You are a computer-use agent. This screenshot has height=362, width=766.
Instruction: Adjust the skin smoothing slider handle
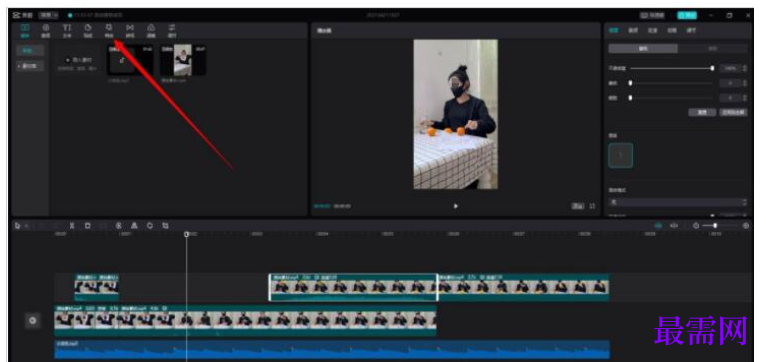(630, 83)
